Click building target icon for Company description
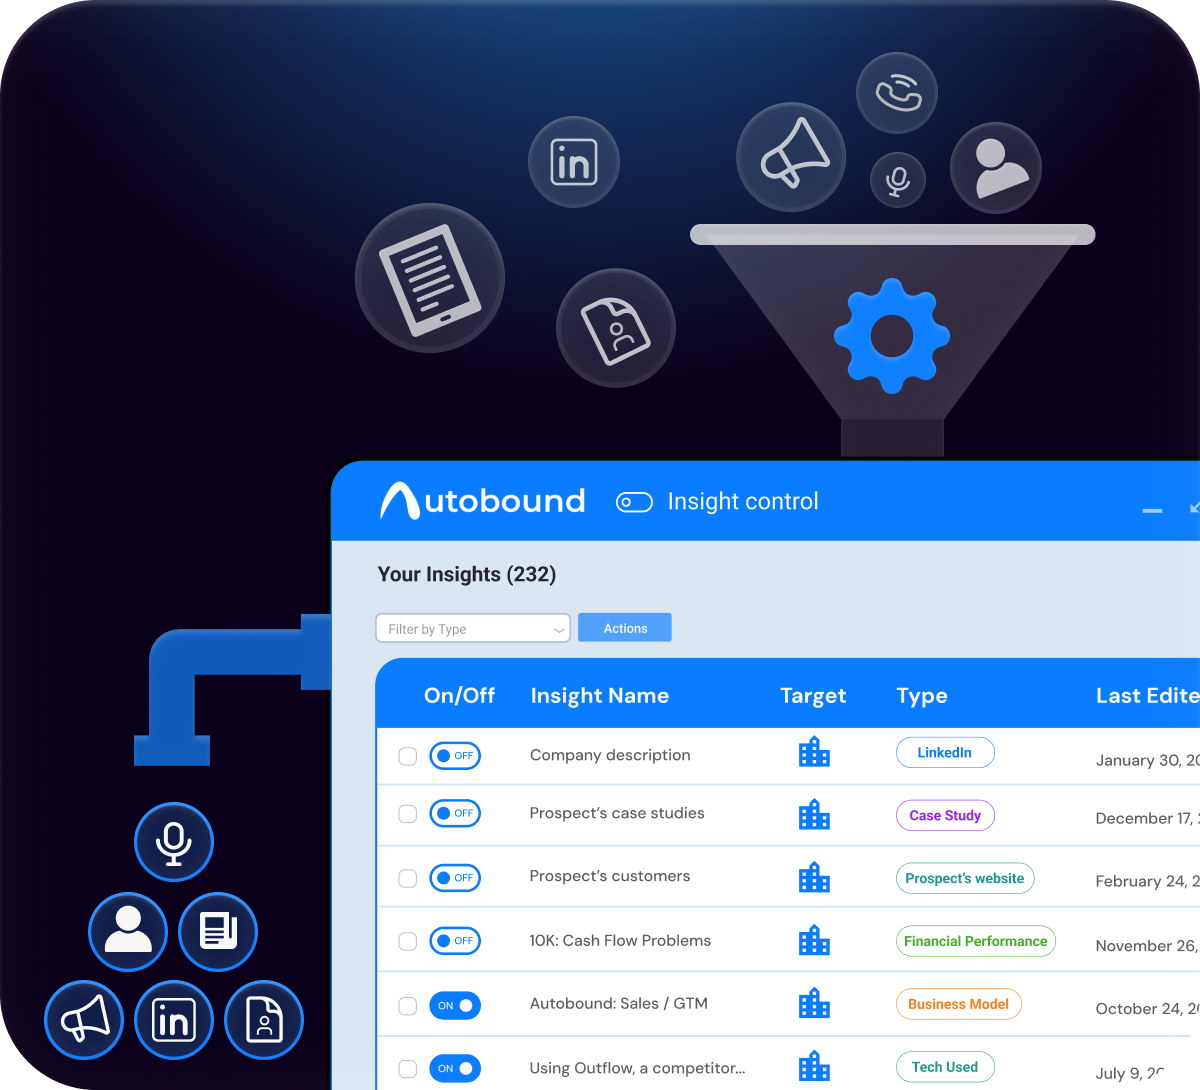This screenshot has width=1200, height=1090. tap(814, 752)
